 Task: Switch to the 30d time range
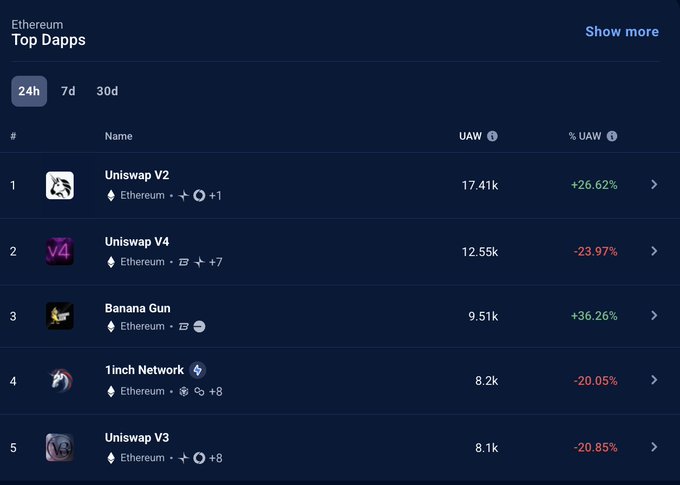107,91
